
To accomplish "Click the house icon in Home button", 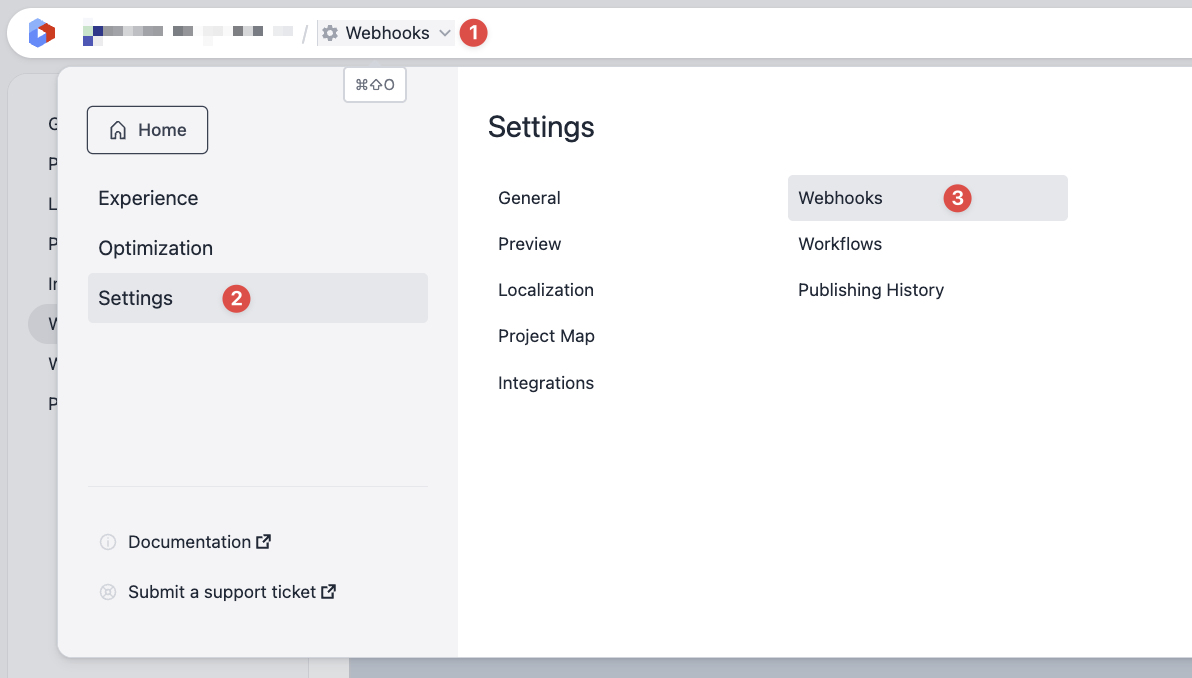I will point(118,130).
